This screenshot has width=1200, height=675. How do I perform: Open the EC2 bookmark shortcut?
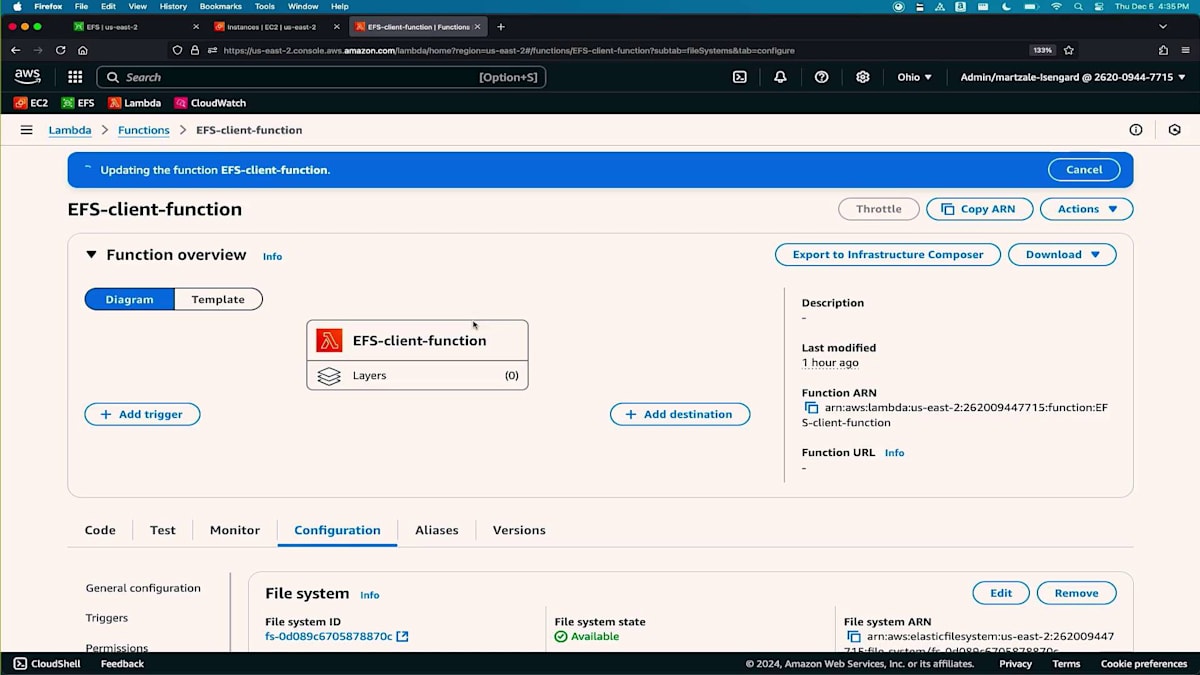tap(31, 103)
